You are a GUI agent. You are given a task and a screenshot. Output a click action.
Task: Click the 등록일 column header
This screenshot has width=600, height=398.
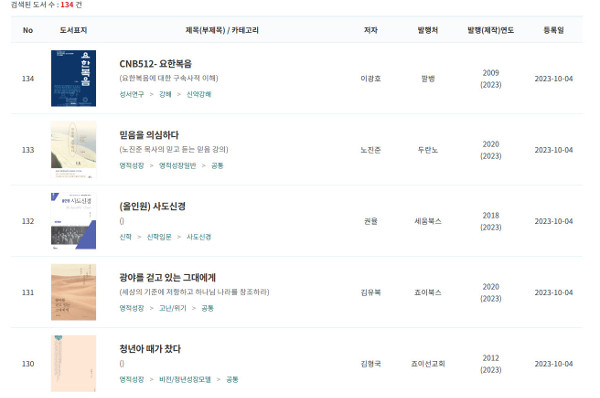point(554,30)
